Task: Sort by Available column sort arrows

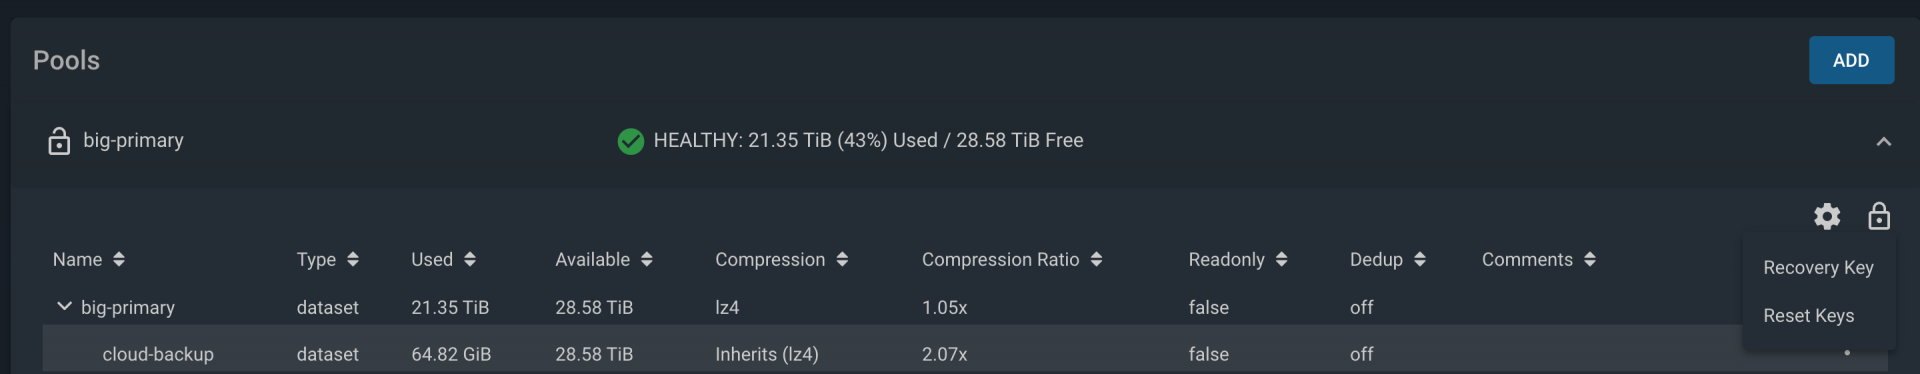Action: point(647,259)
